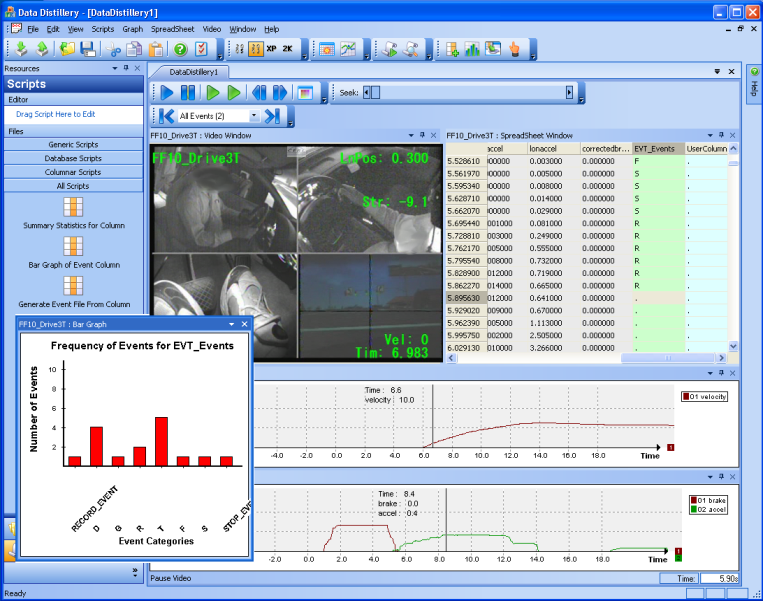Click the line graph icon in toolbar
The image size is (763, 601).
348,49
